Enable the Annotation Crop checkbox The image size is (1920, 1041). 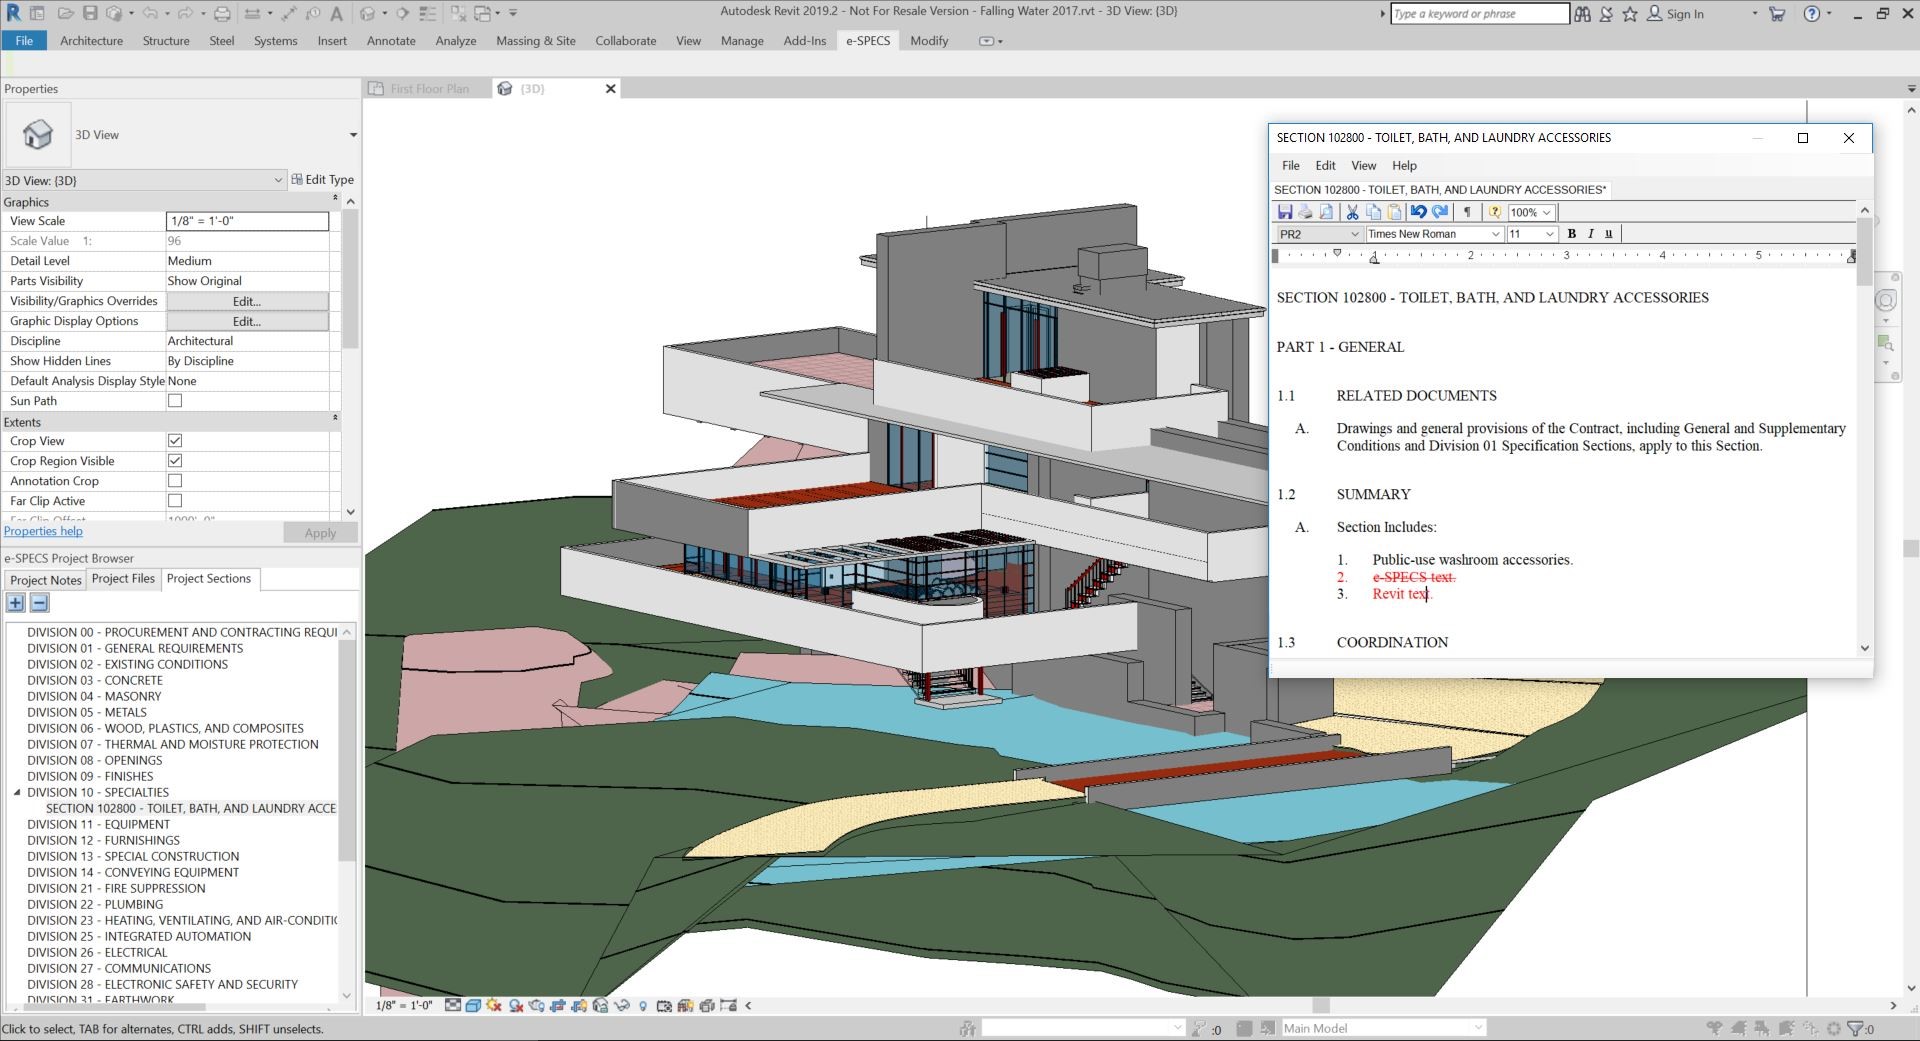(x=175, y=481)
